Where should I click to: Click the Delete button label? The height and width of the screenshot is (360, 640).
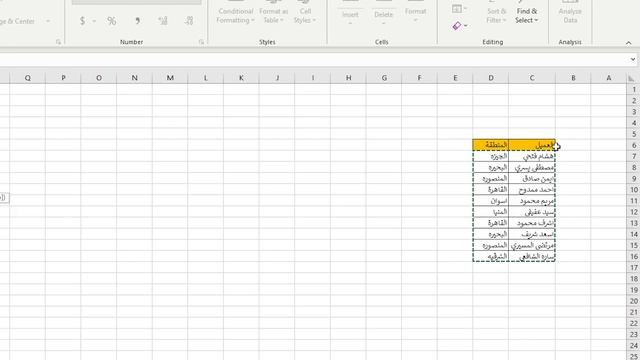pos(383,14)
